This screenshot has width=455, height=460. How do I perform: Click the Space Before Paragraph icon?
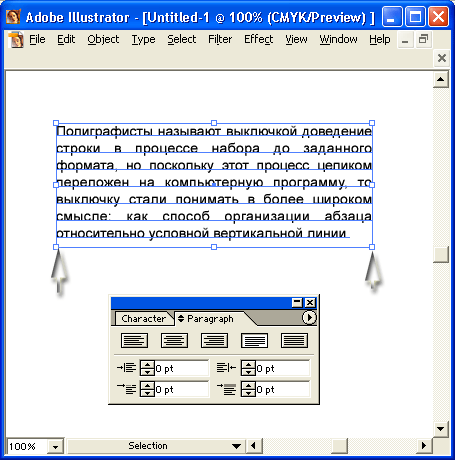pos(226,389)
